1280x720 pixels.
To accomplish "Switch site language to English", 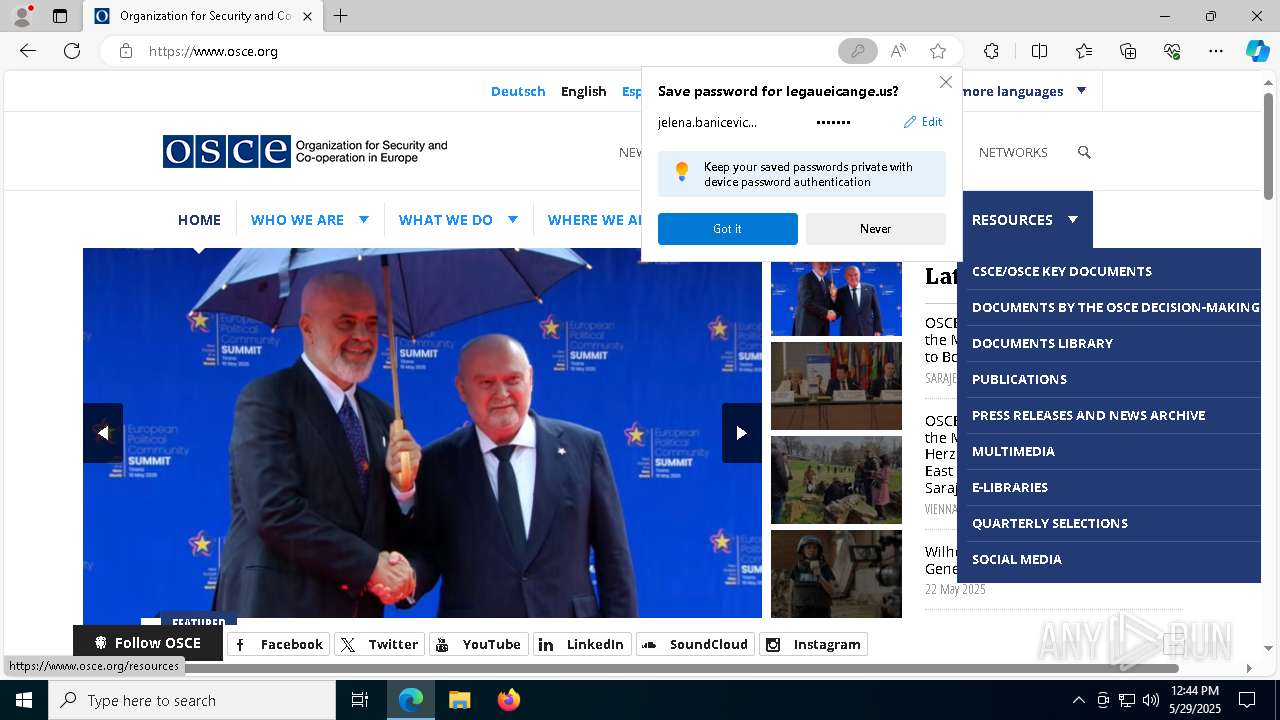I will pos(584,91).
